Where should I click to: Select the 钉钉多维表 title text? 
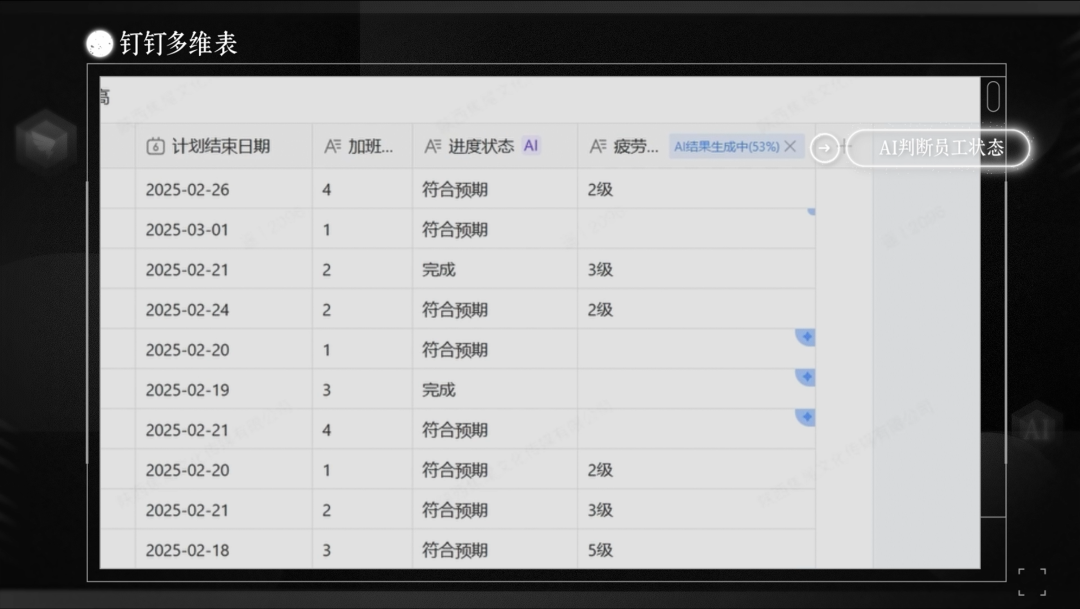(x=178, y=43)
